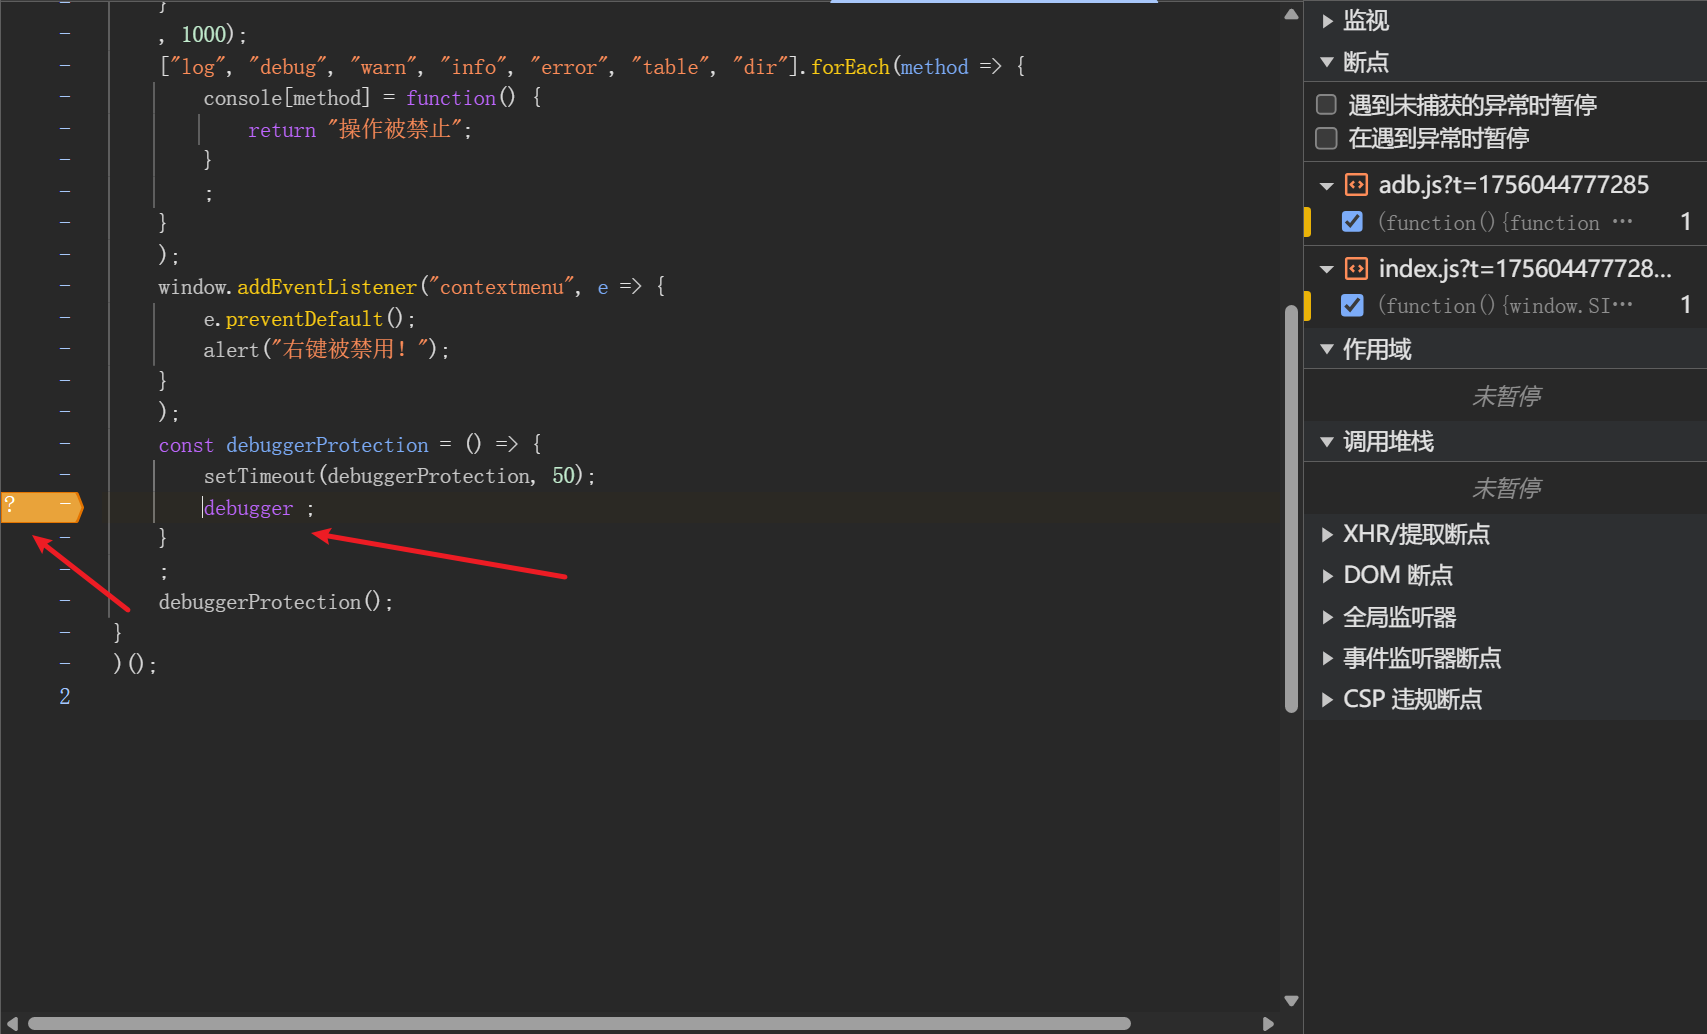Click the adb.js script file icon
Screen dimensions: 1707x1034
pos(1356,185)
